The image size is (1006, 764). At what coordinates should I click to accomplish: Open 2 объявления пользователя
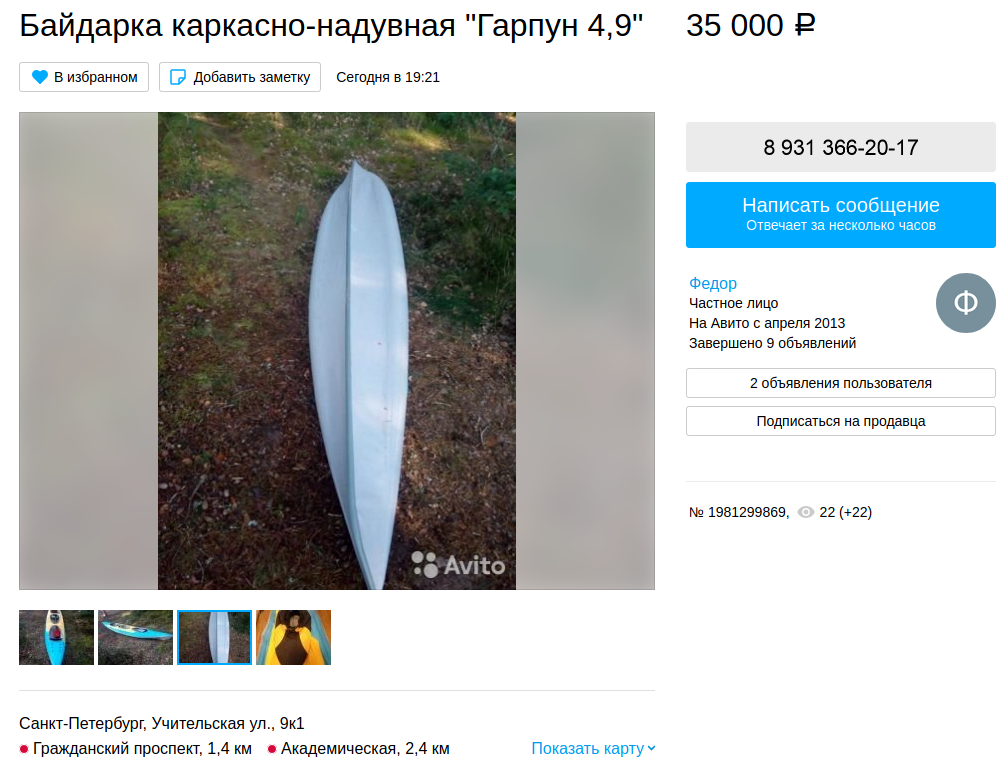[x=840, y=383]
